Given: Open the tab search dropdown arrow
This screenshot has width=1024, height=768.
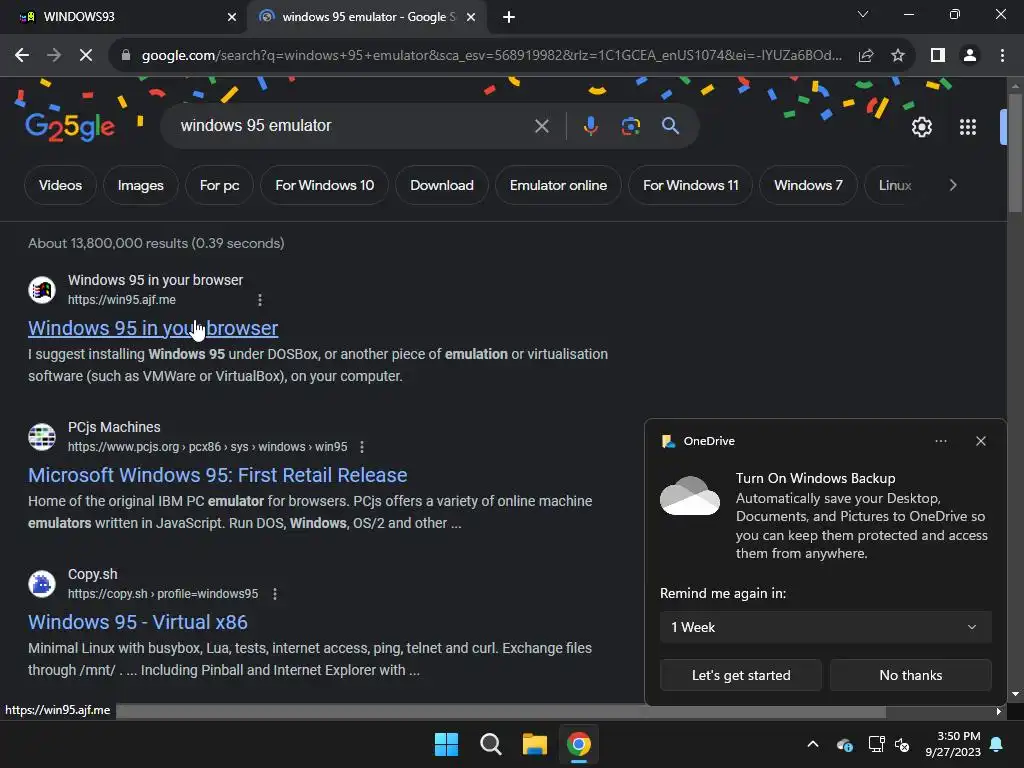Looking at the screenshot, I should coord(863,14).
